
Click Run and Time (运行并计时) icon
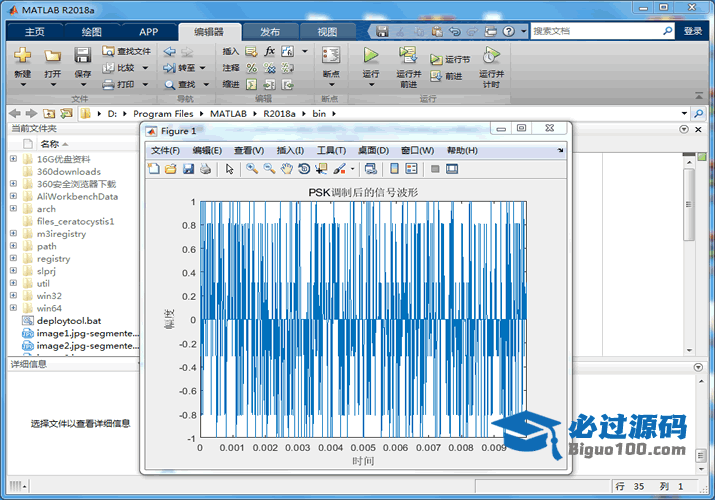[x=491, y=55]
